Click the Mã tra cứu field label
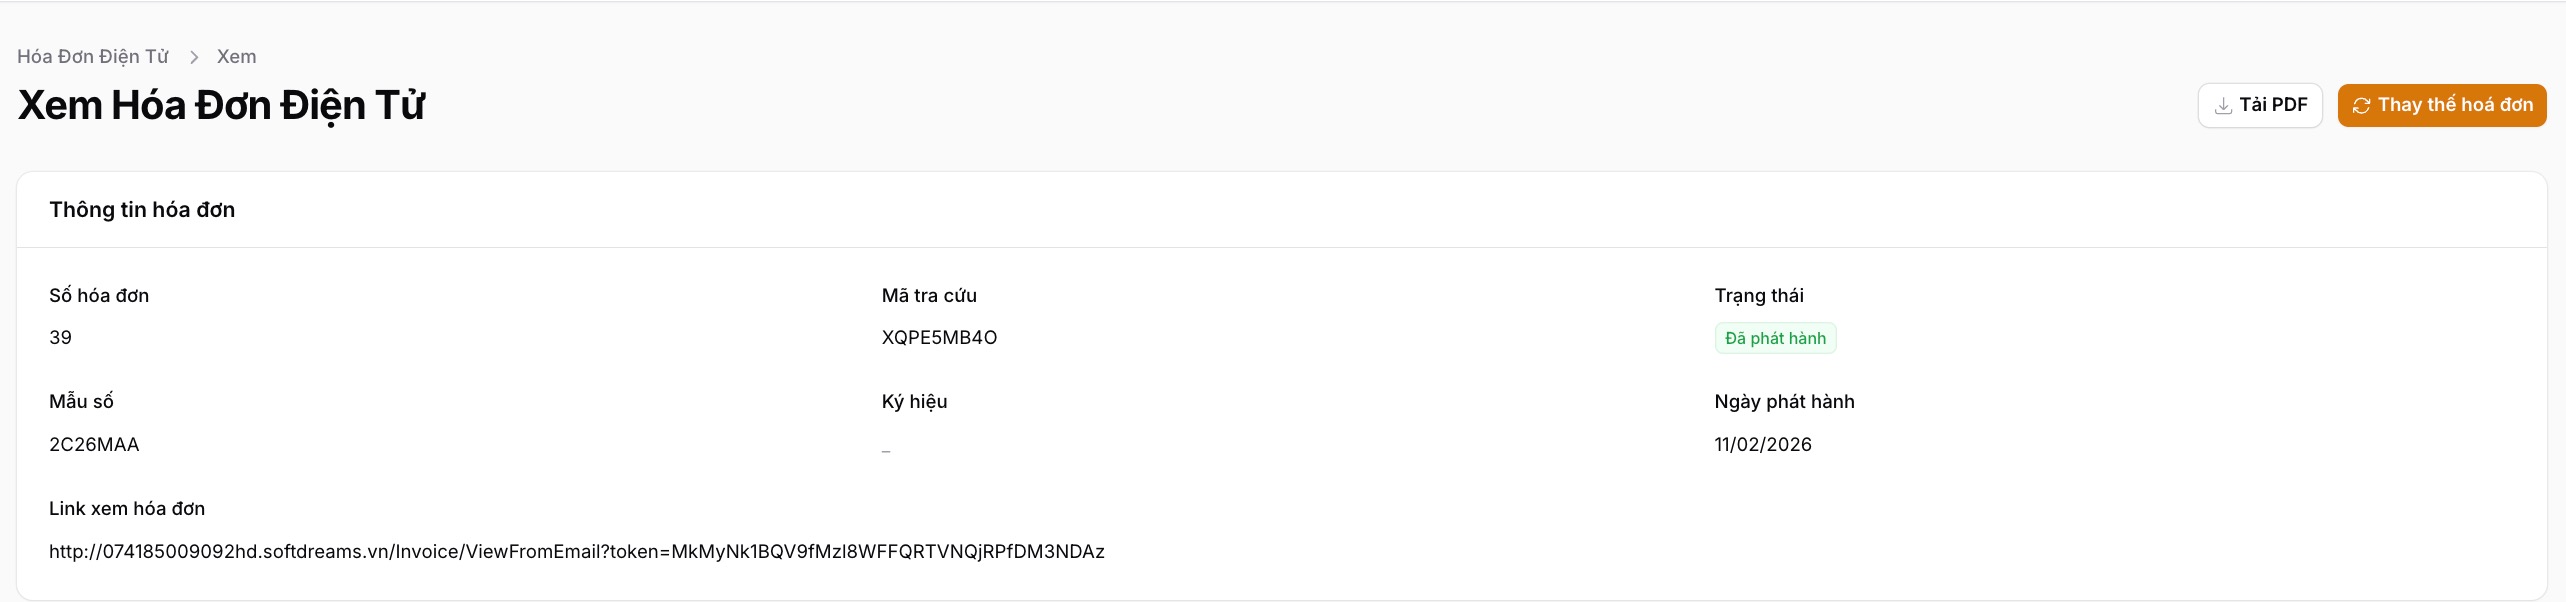Image resolution: width=2566 pixels, height=602 pixels. point(928,295)
